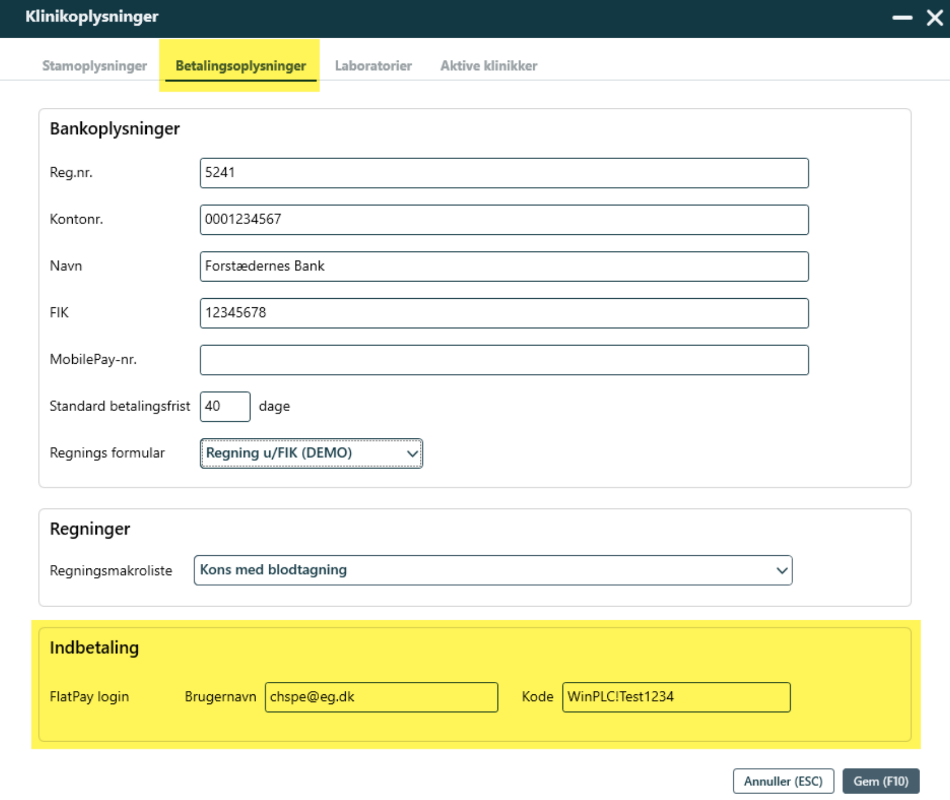The height and width of the screenshot is (800, 950).
Task: Switch to the Stamoplysninger tab
Action: 94,66
